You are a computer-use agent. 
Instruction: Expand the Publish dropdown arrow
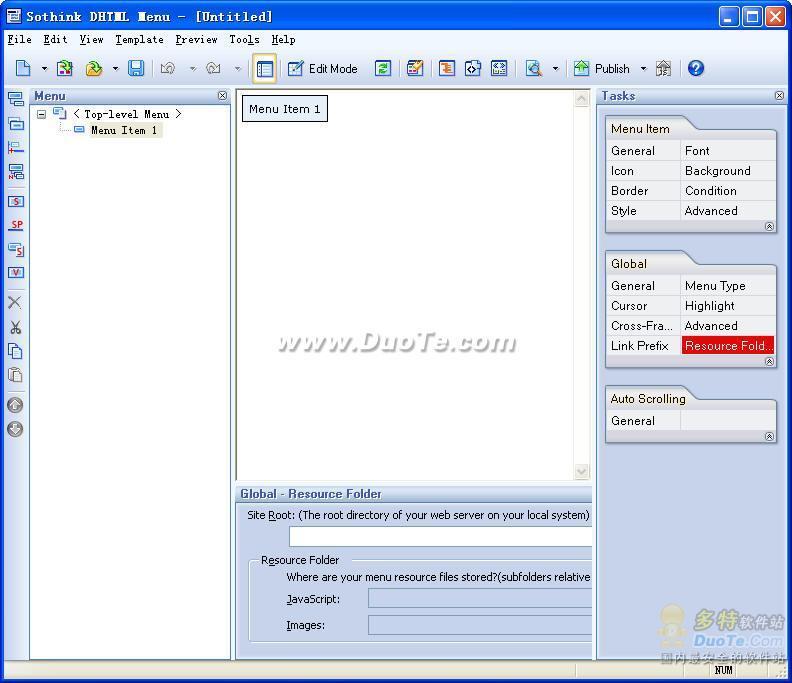pyautogui.click(x=644, y=68)
